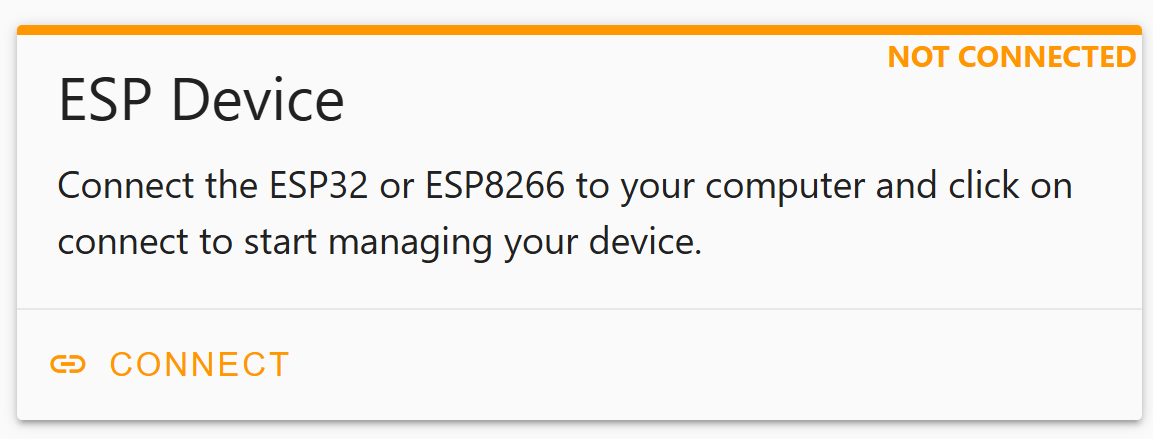Click the letter C starting the CONNECT button
This screenshot has height=439, width=1153.
121,365
